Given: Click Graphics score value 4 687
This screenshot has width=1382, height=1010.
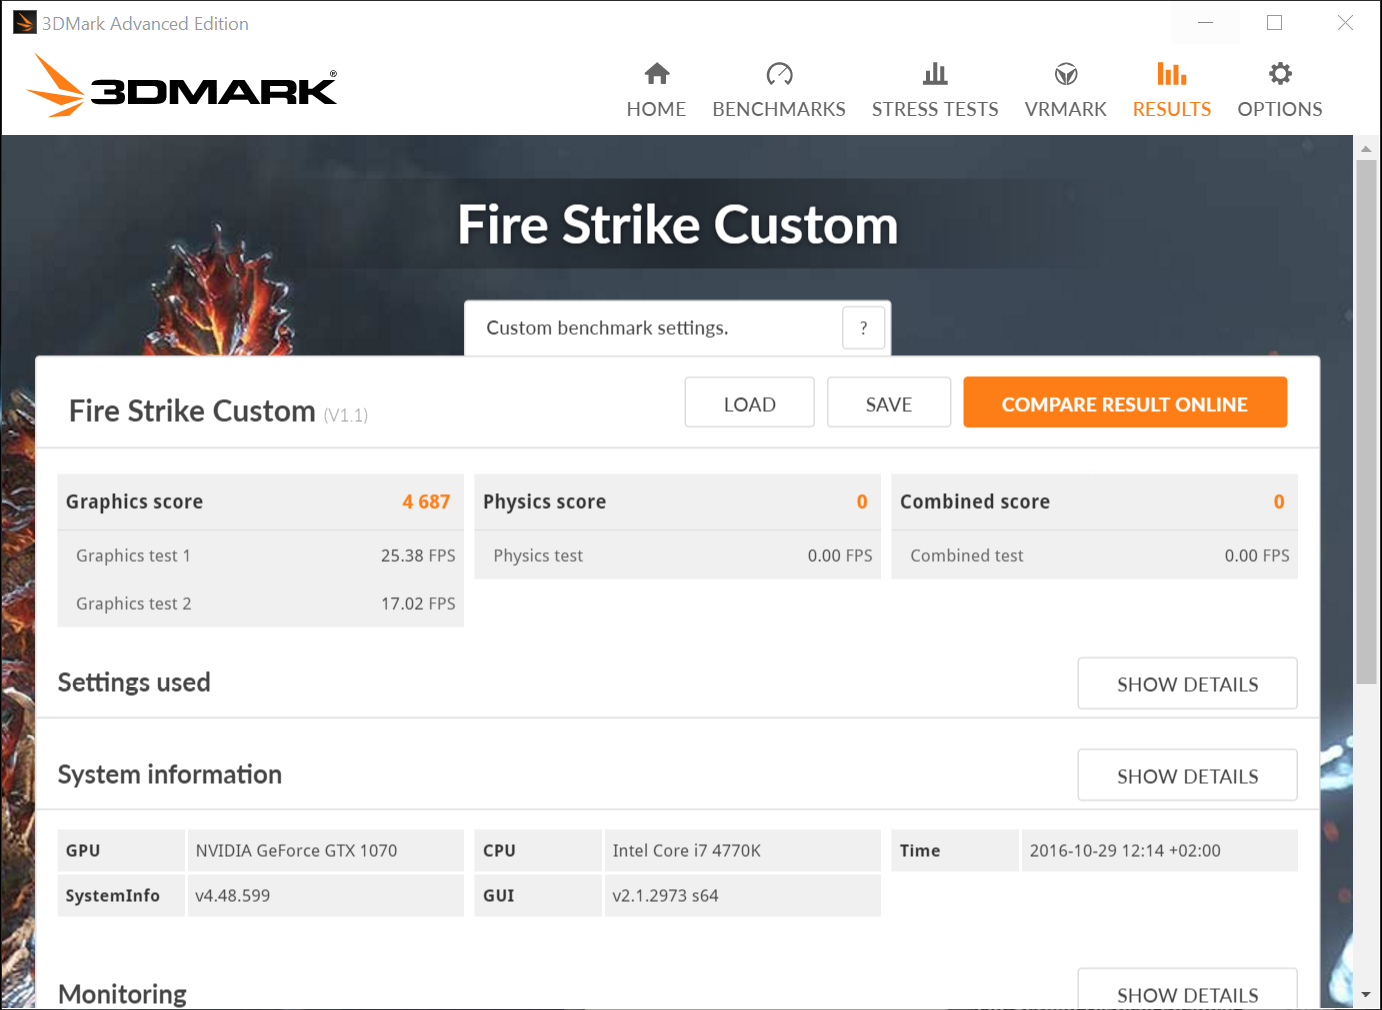Looking at the screenshot, I should point(426,502).
